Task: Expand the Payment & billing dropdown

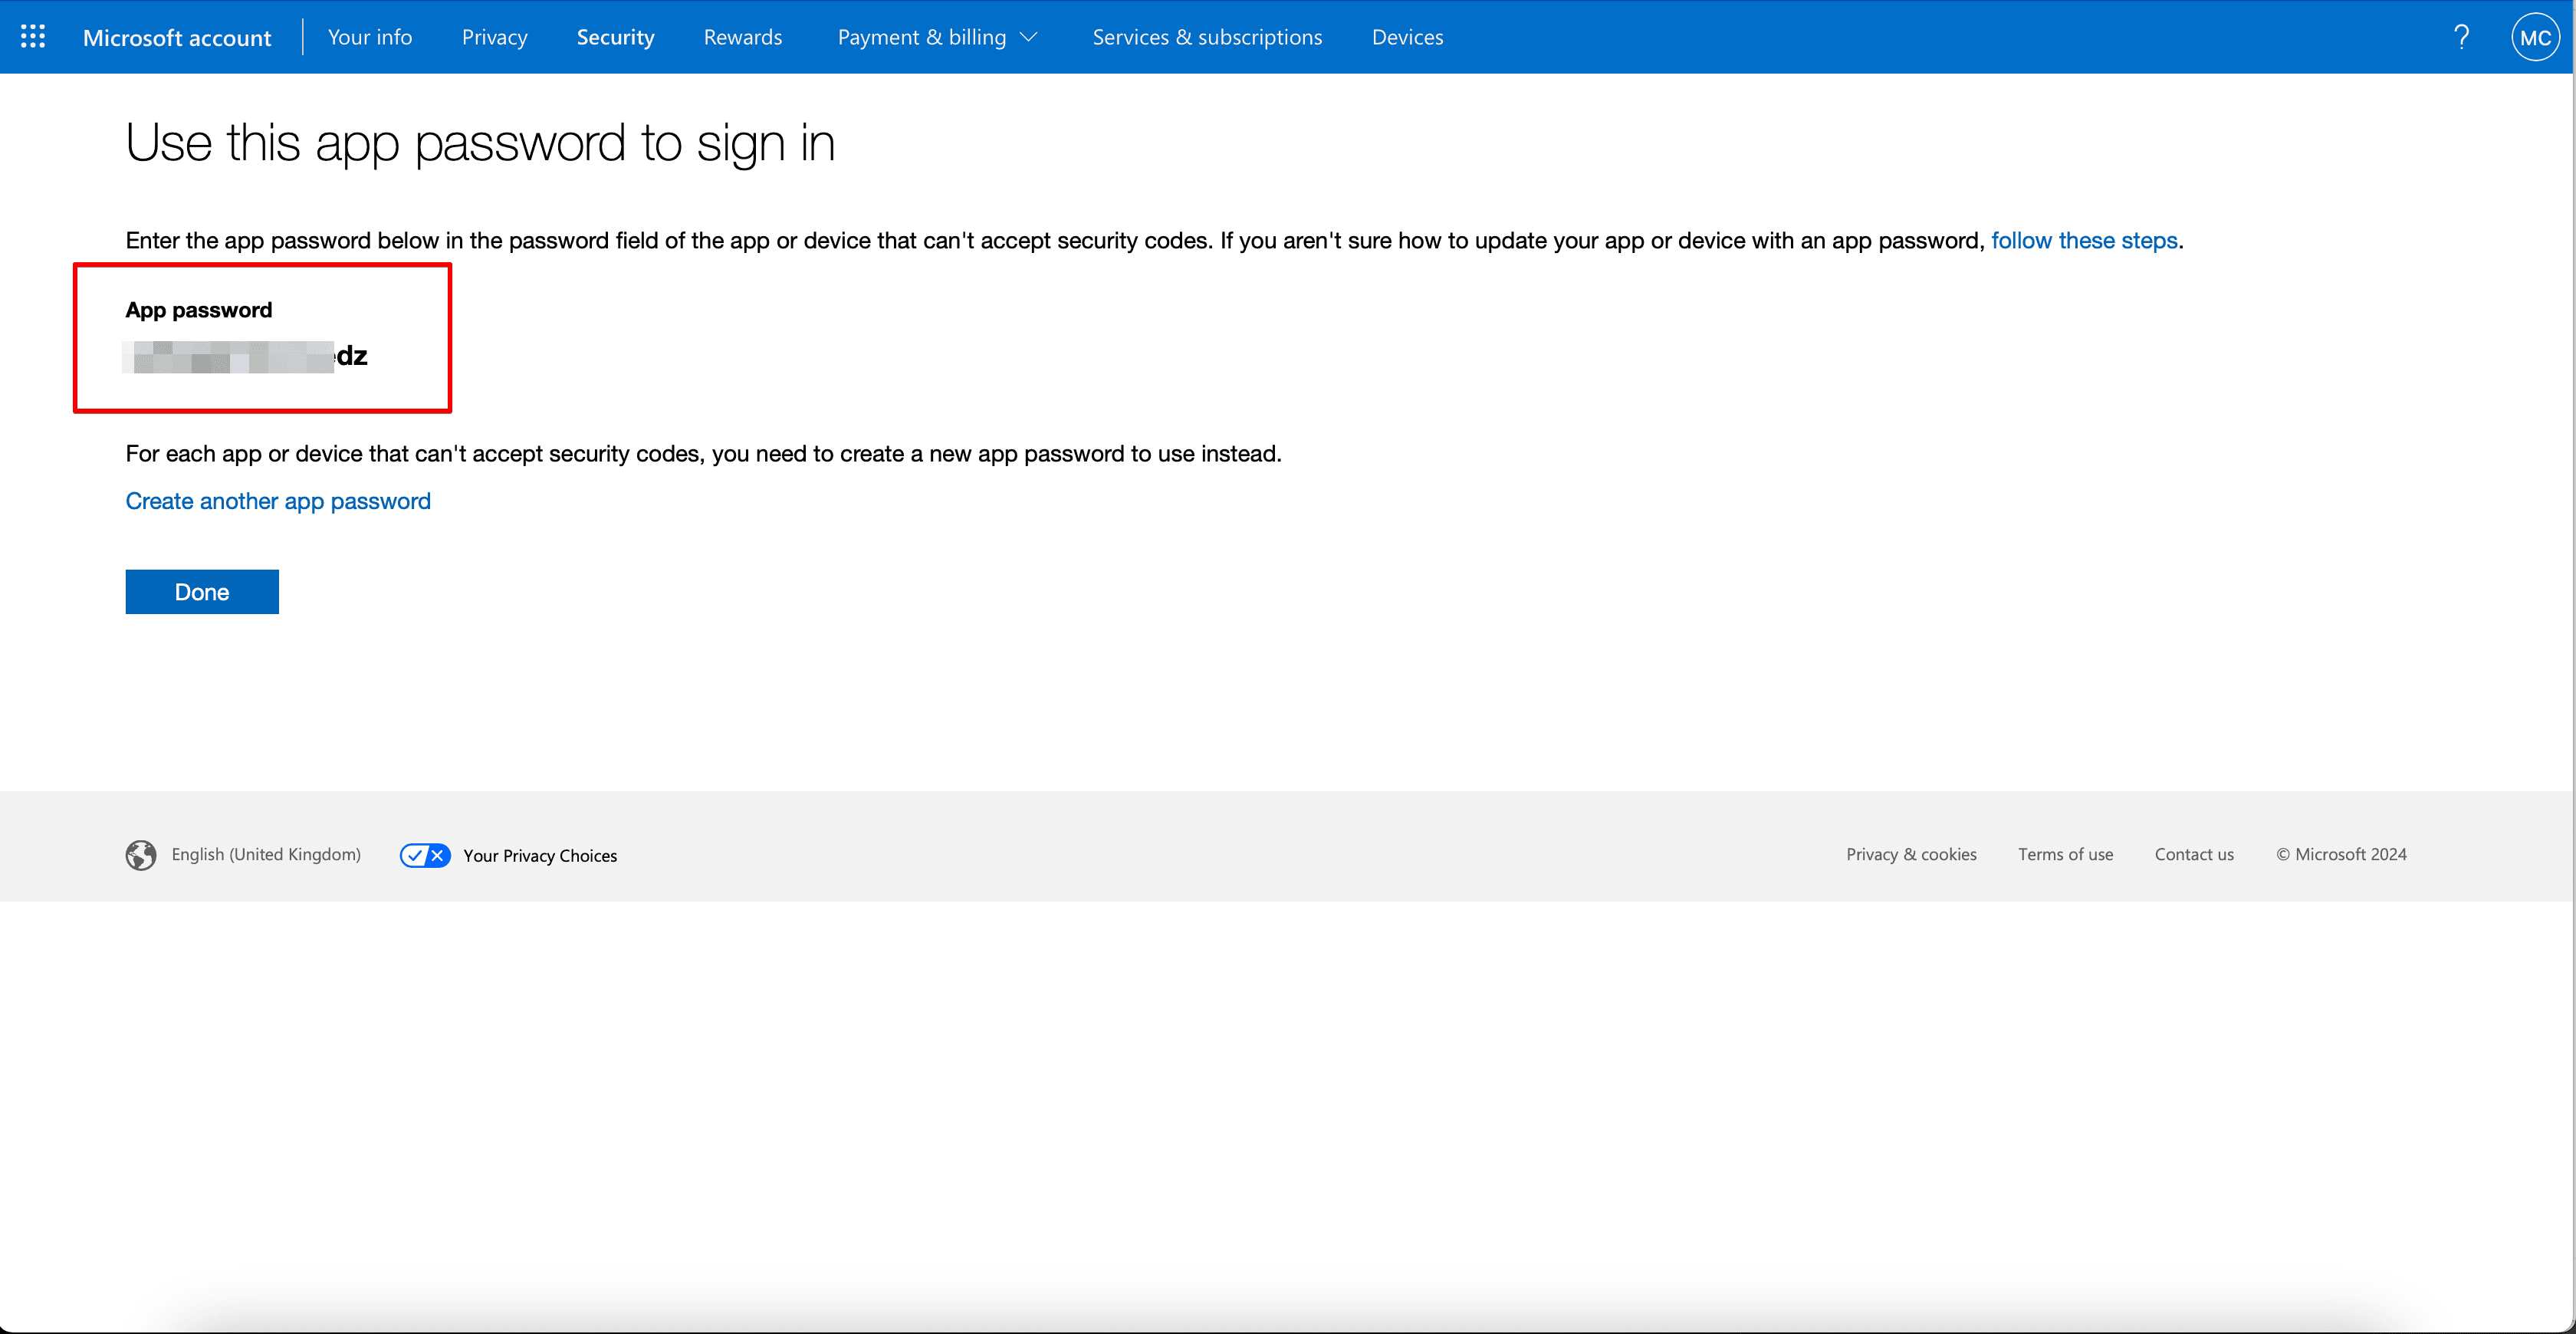Action: click(x=937, y=37)
